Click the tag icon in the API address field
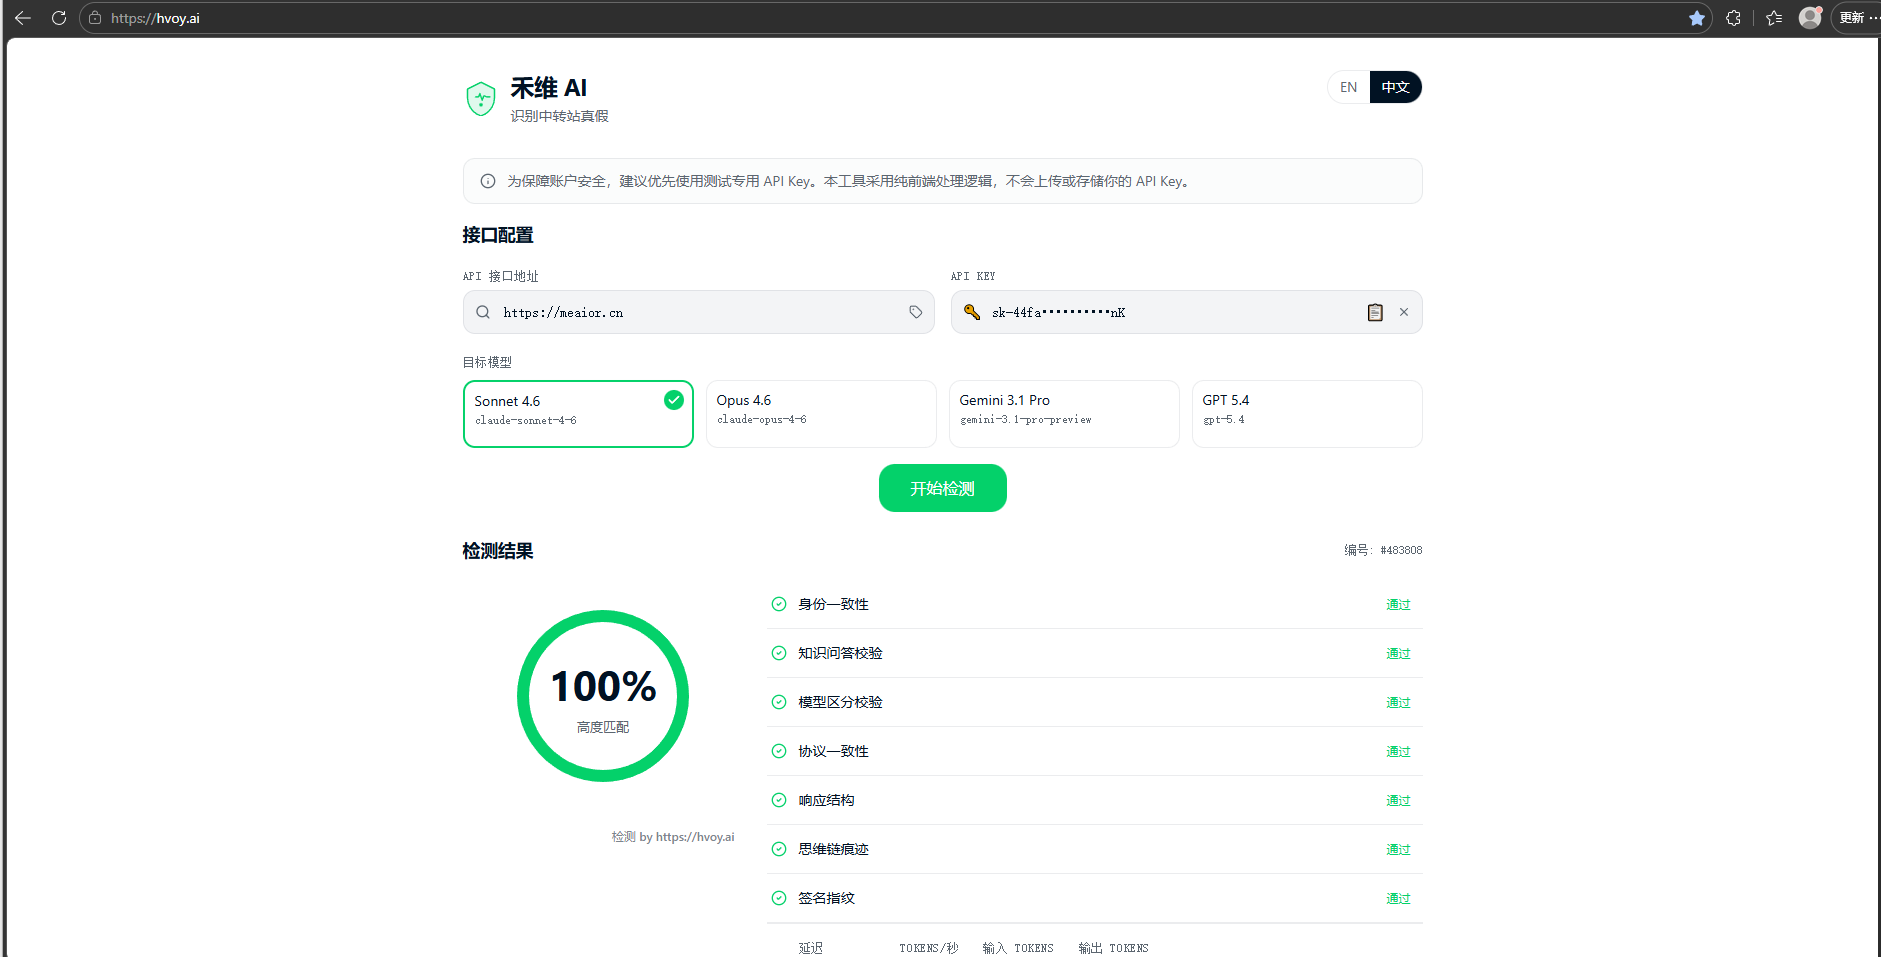1881x957 pixels. (915, 312)
